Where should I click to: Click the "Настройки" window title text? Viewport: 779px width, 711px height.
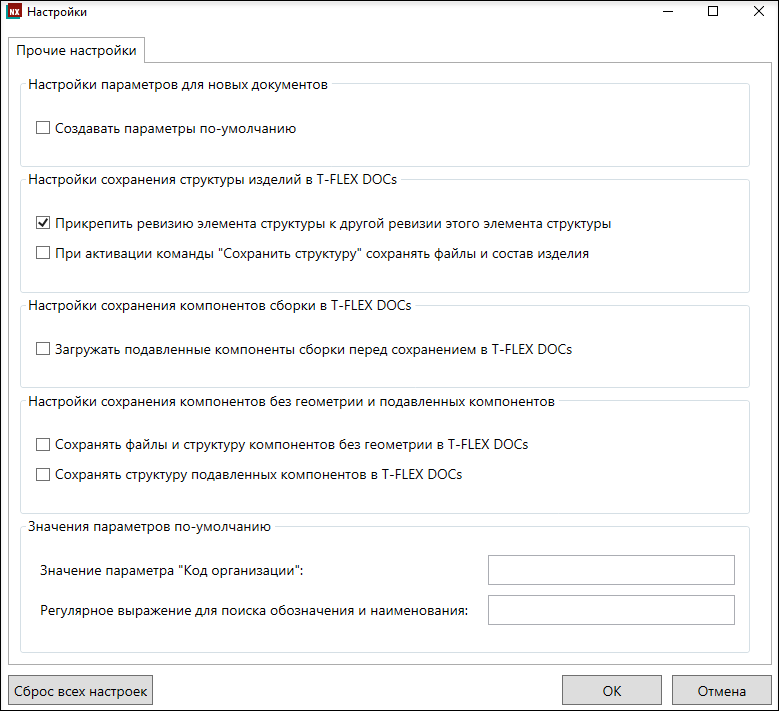(57, 12)
